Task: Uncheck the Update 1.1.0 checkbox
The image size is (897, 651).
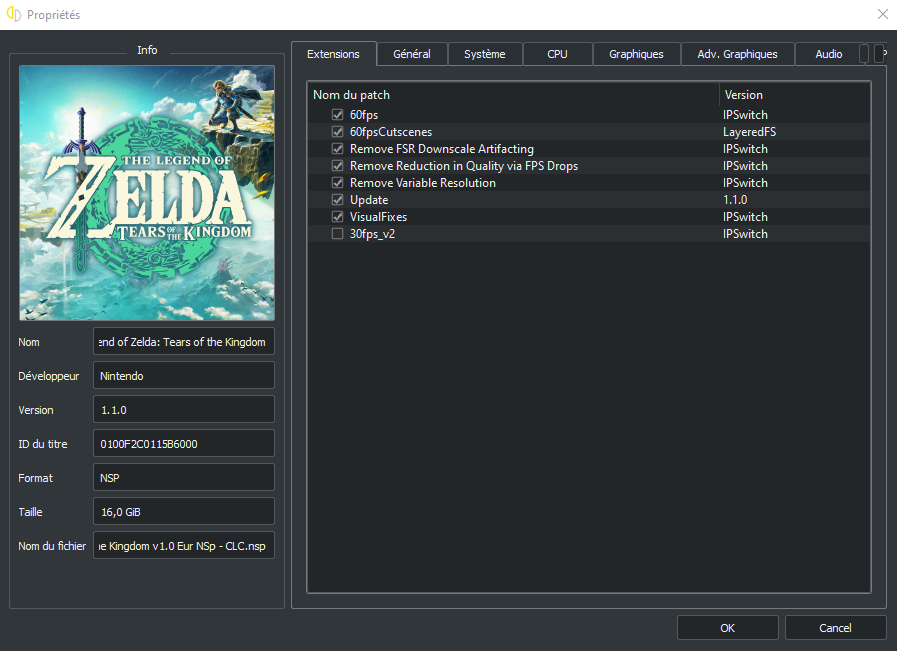Action: (x=337, y=200)
